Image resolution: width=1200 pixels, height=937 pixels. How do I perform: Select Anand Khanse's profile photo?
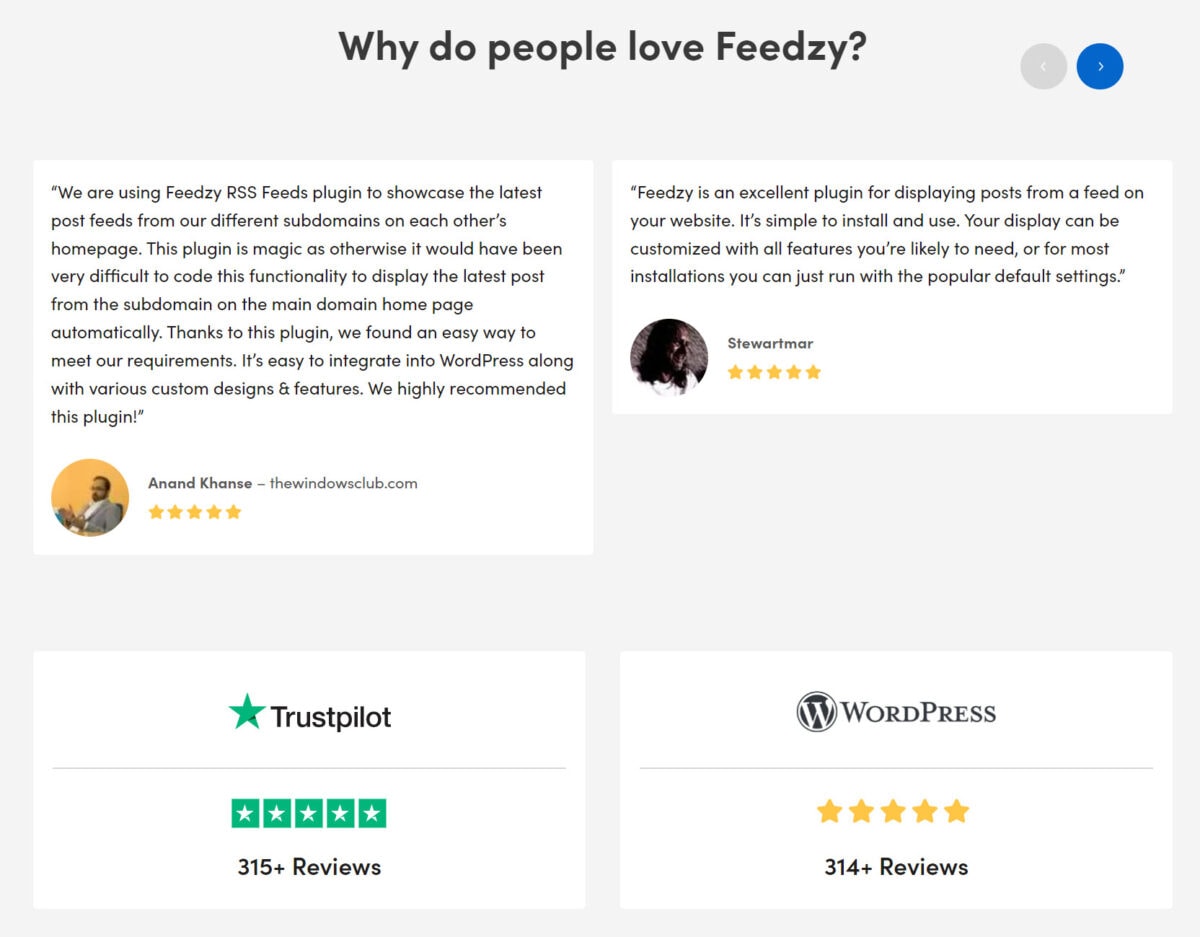[90, 497]
